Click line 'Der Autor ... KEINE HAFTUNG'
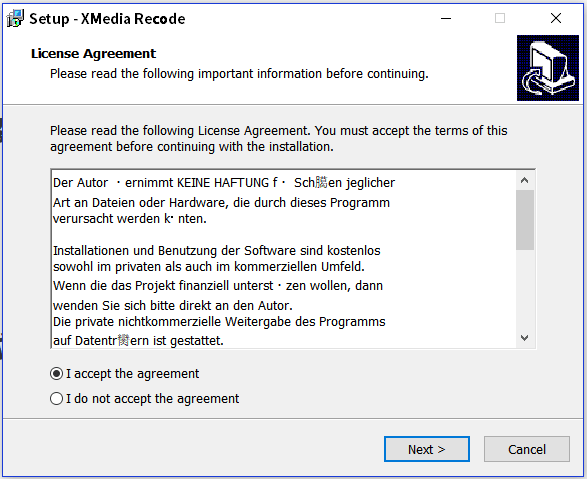Image resolution: width=587 pixels, height=479 pixels. point(224,183)
